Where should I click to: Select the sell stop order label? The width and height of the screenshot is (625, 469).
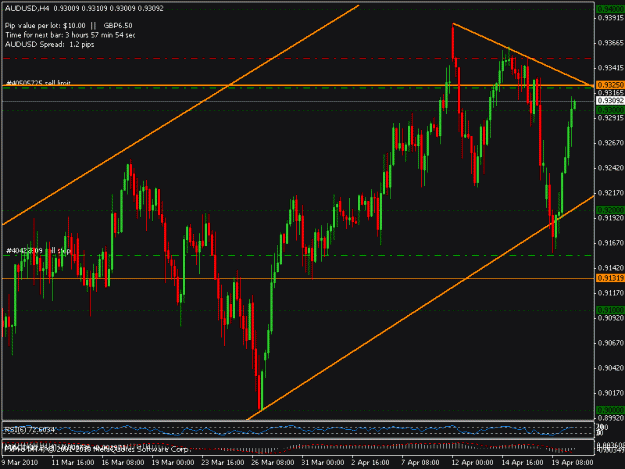click(x=38, y=251)
